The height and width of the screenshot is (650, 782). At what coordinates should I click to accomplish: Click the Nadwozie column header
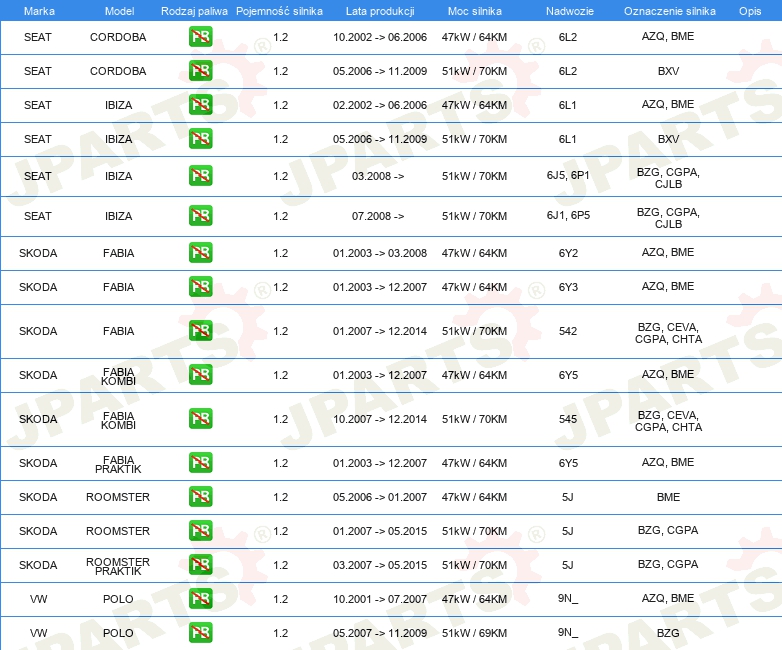point(570,11)
